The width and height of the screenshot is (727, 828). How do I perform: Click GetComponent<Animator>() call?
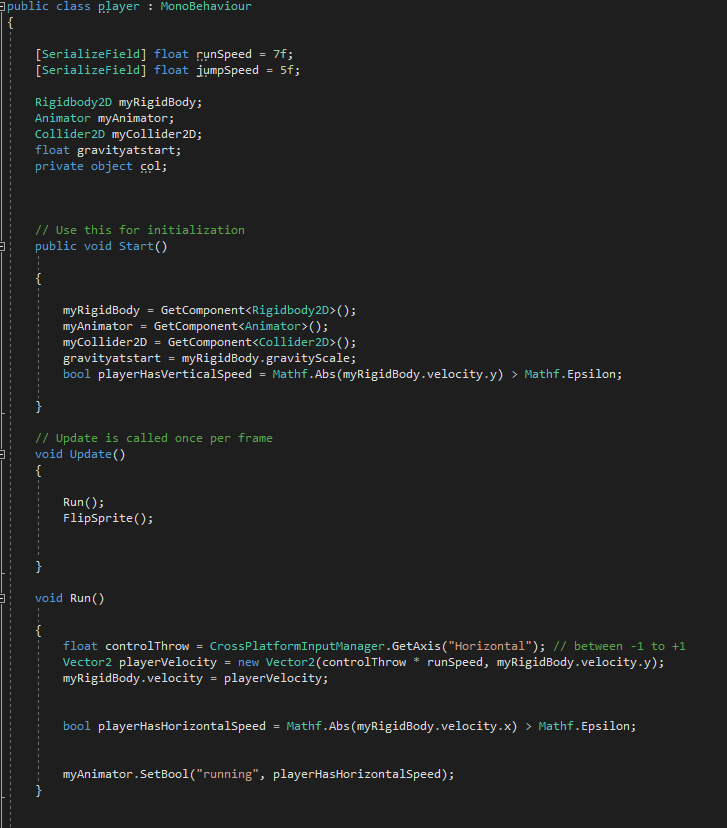[241, 326]
